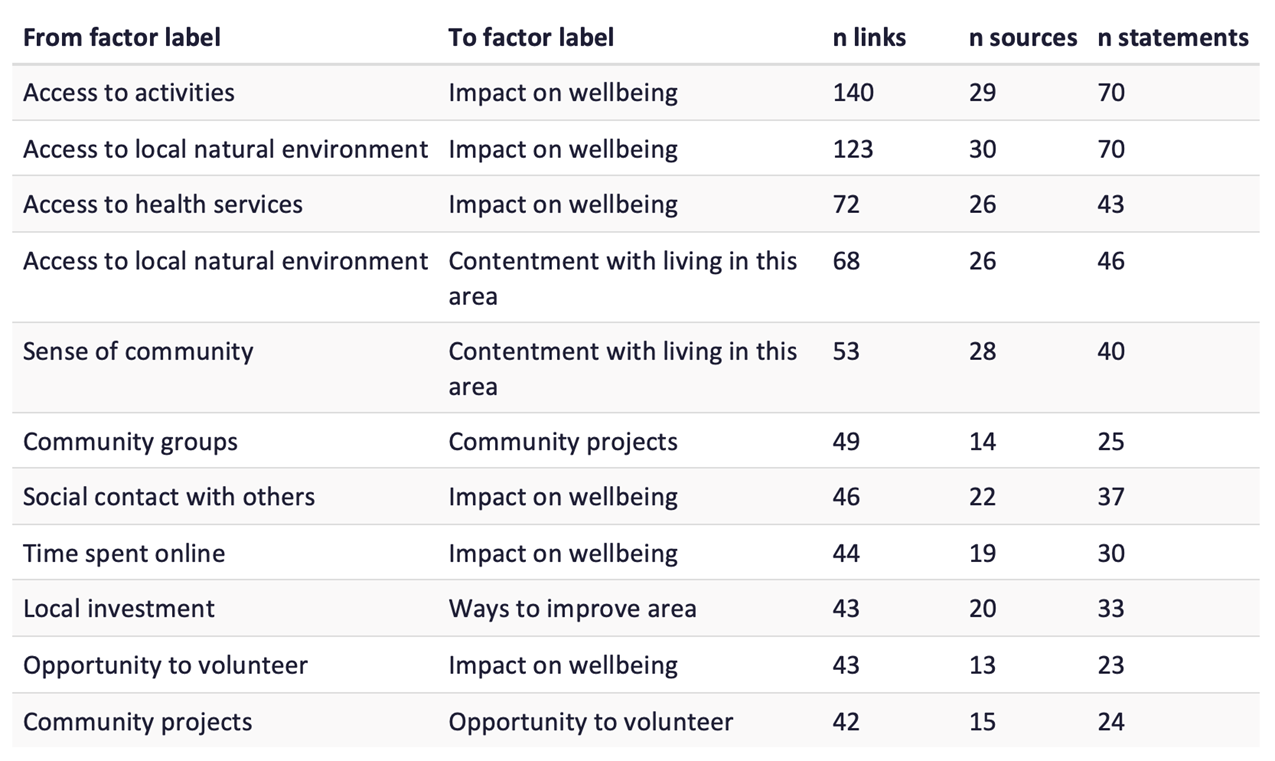Viewport: 1275px width, 761px height.
Task: Click the "Time spent online" cell
Action: click(x=124, y=554)
